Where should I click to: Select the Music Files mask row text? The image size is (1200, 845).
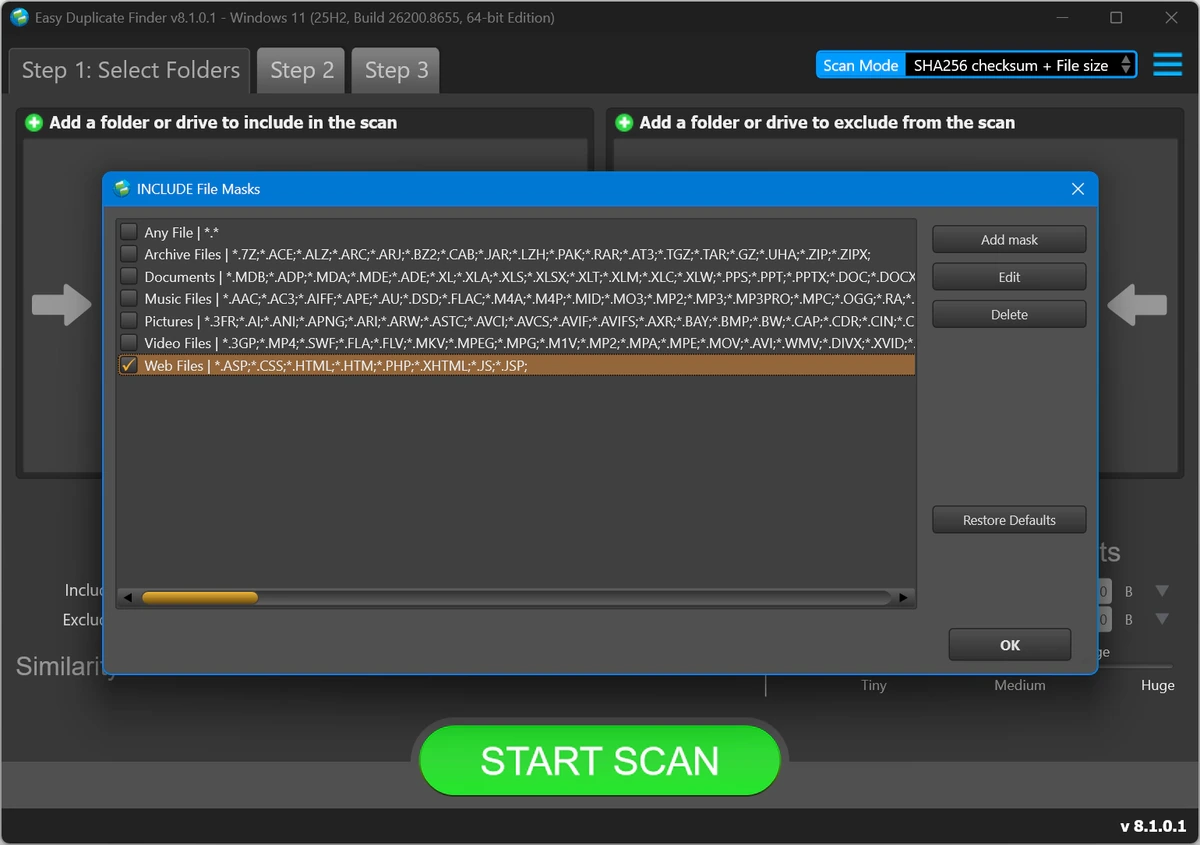point(529,298)
